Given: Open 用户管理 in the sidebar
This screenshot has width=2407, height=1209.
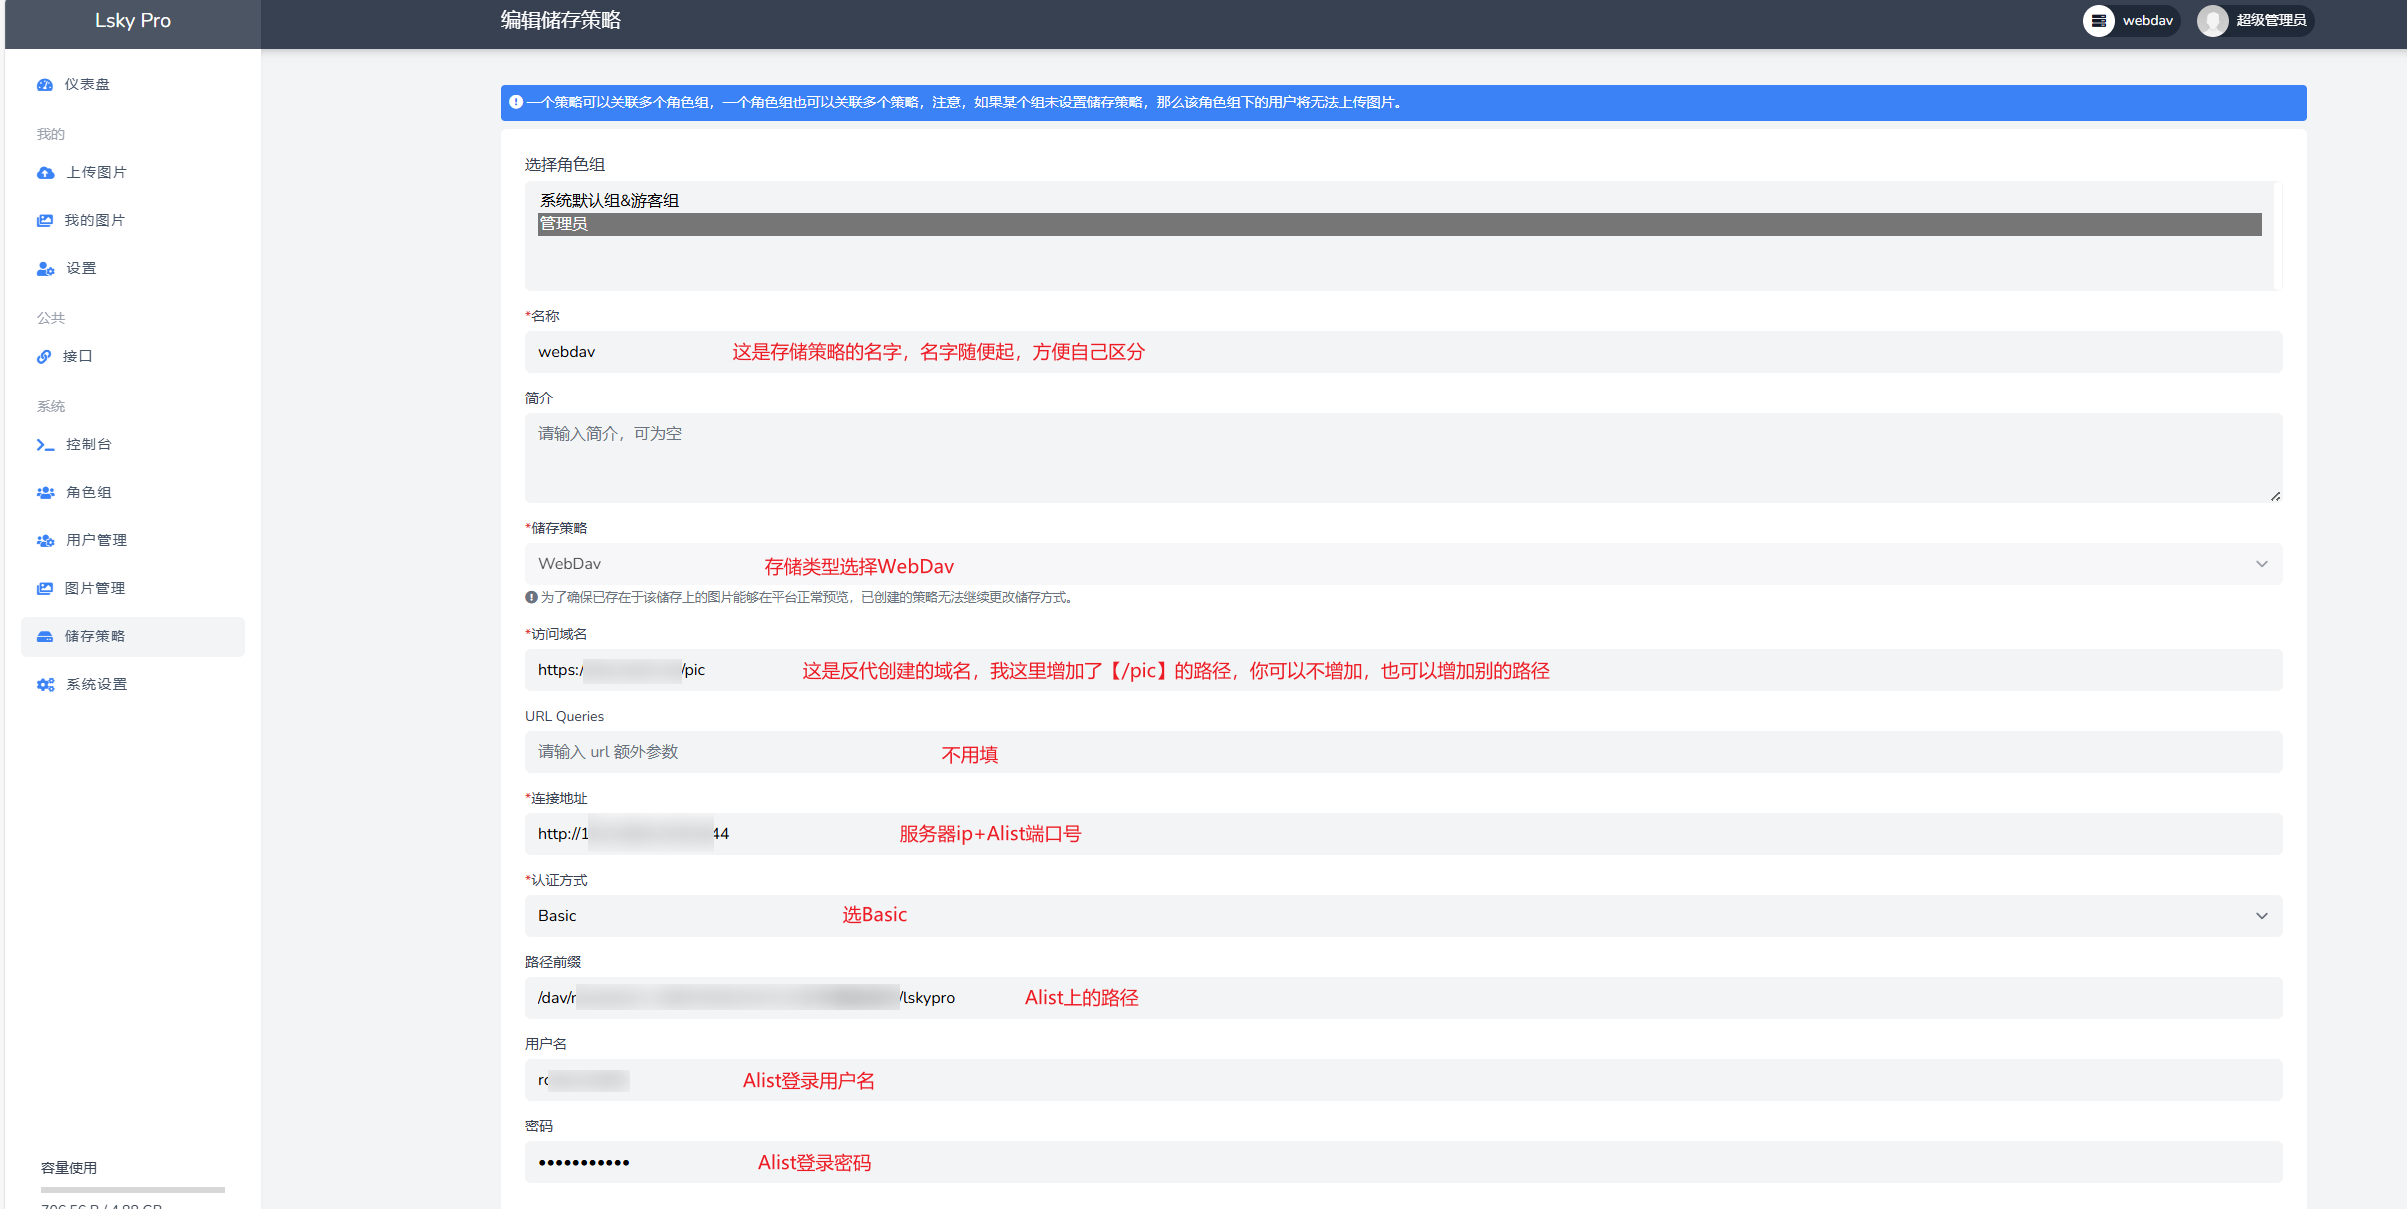Looking at the screenshot, I should pyautogui.click(x=96, y=541).
